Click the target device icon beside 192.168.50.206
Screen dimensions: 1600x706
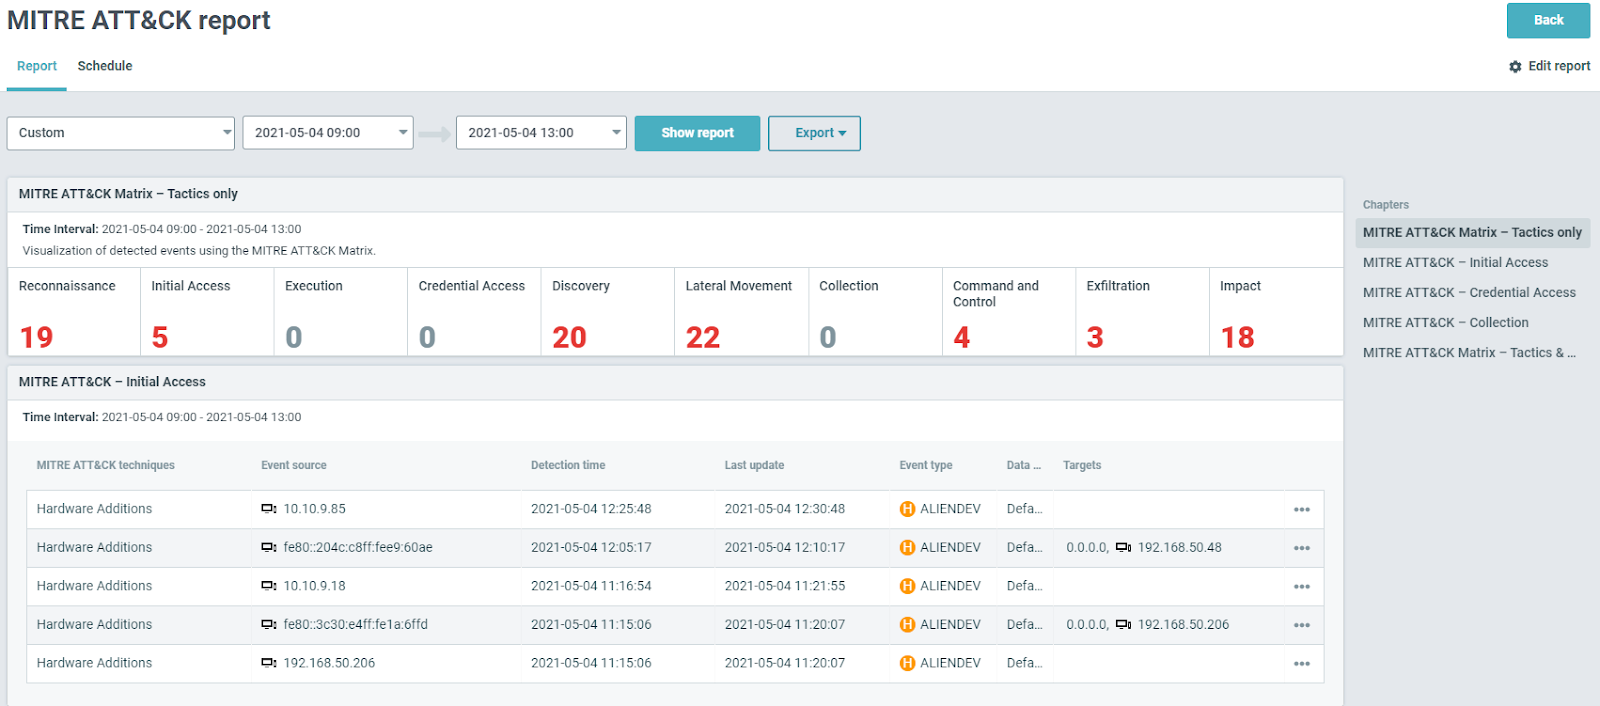[x=1123, y=624]
